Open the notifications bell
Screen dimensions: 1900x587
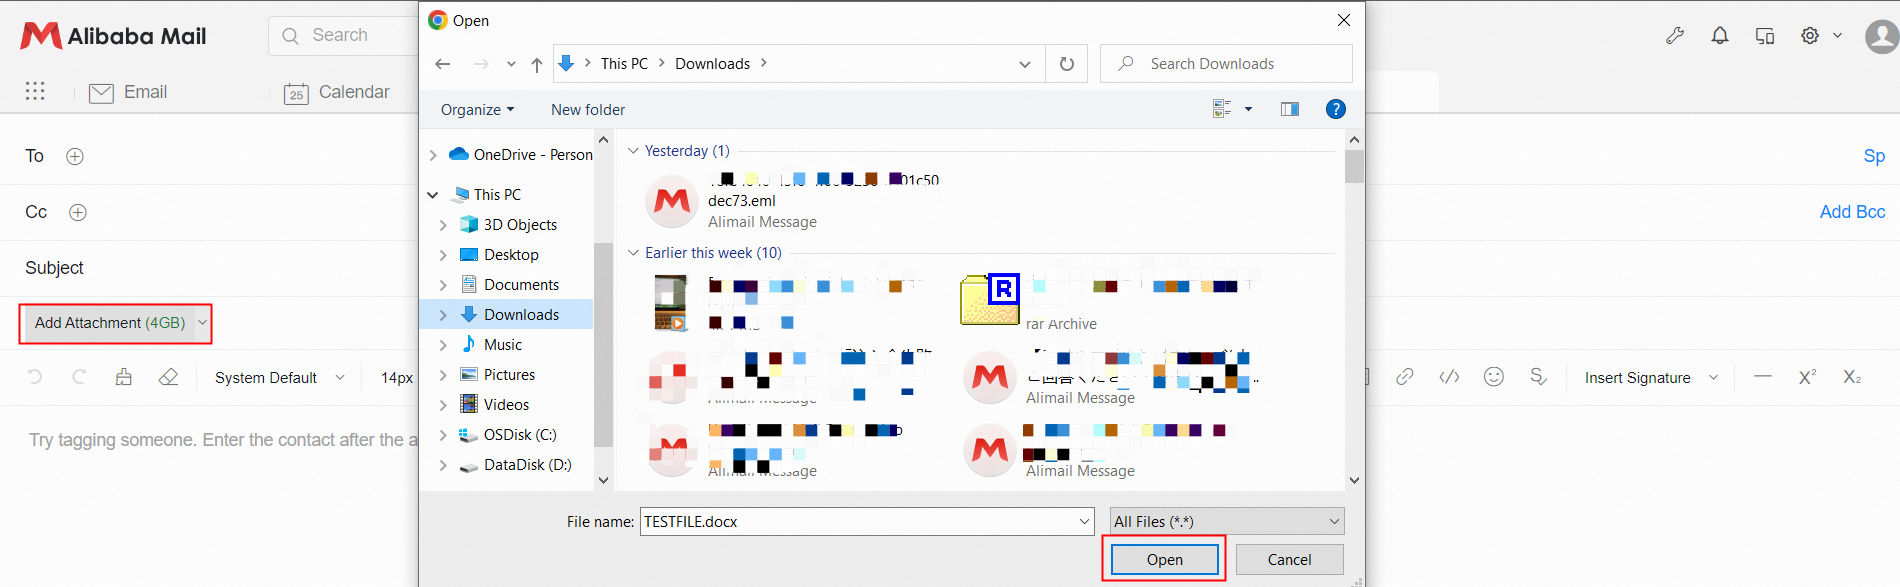pyautogui.click(x=1720, y=36)
